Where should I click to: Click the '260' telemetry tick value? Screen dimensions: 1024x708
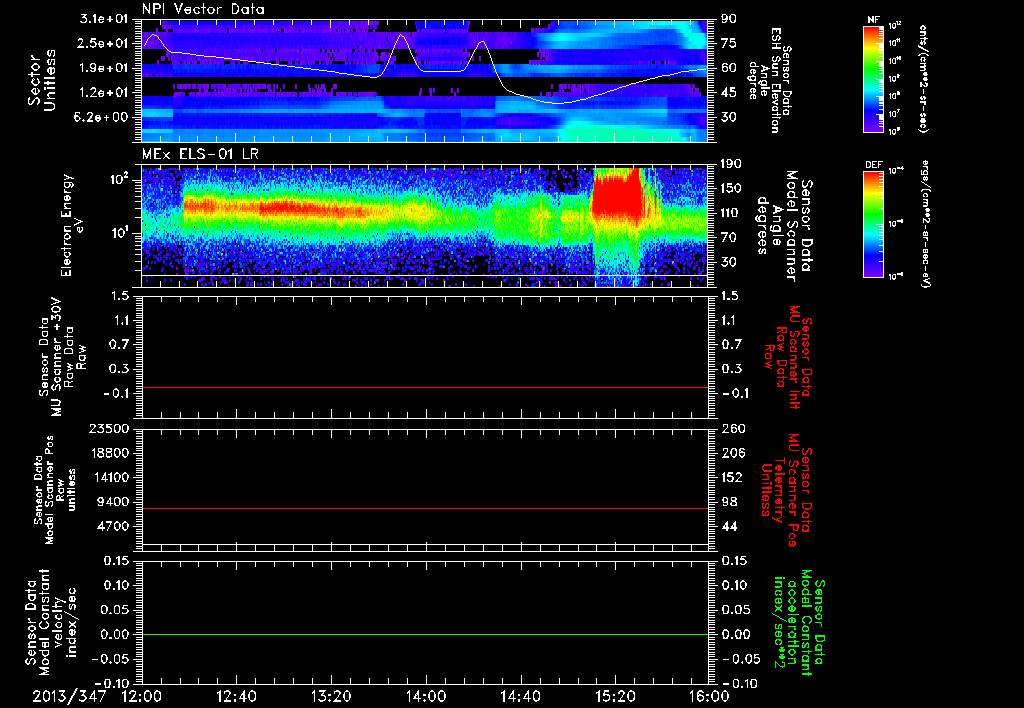[733, 429]
